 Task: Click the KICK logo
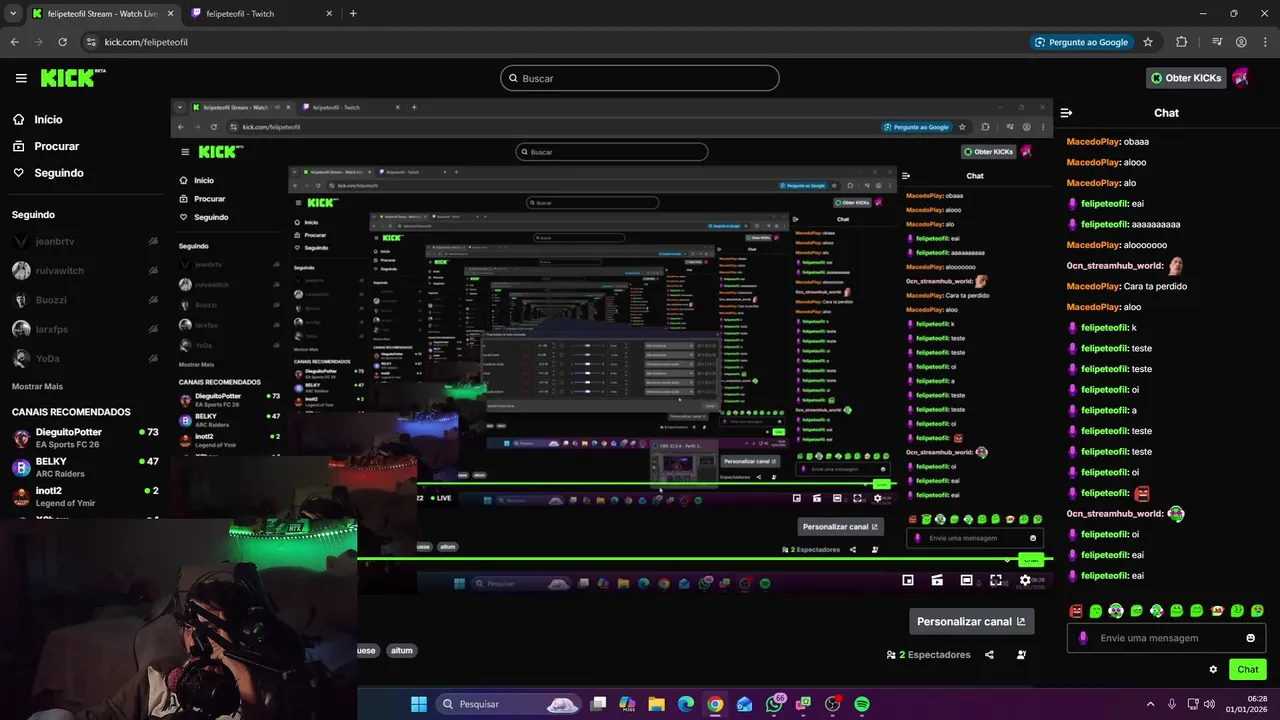pyautogui.click(x=72, y=78)
